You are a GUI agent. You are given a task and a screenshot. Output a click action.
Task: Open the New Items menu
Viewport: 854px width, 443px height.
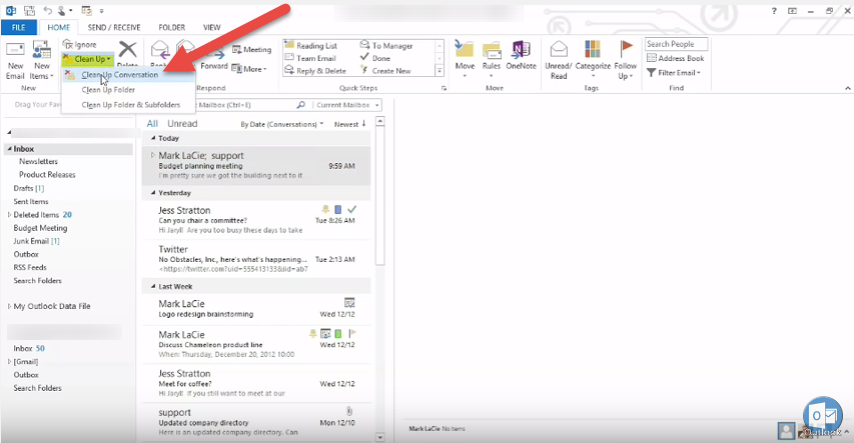[x=41, y=60]
